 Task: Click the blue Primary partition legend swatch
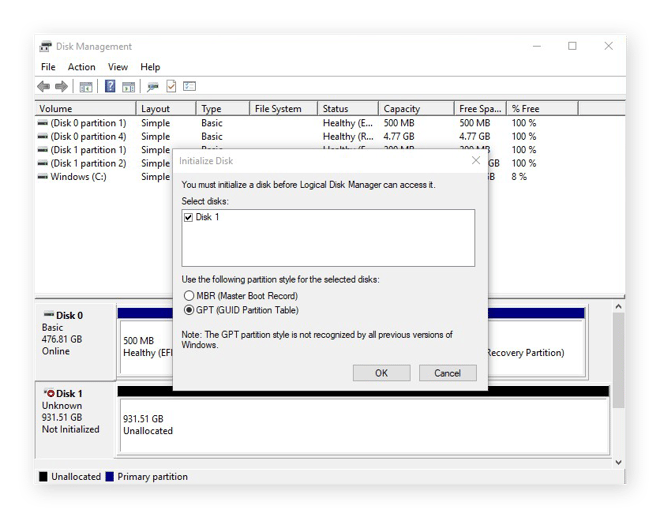109,477
